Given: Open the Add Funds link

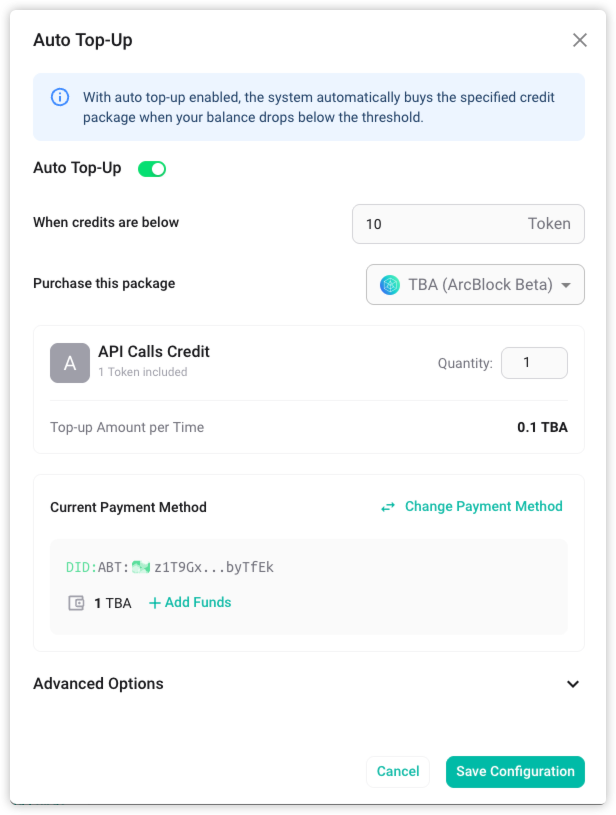Looking at the screenshot, I should [196, 602].
